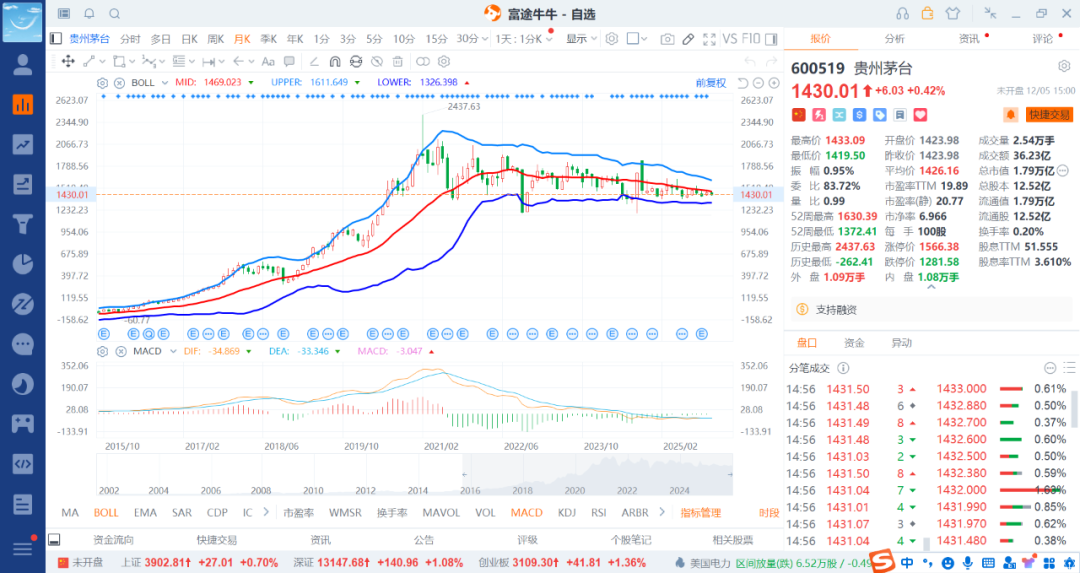Open the search magnifier in title bar
Viewport: 1080px width, 573px height.
[x=114, y=13]
